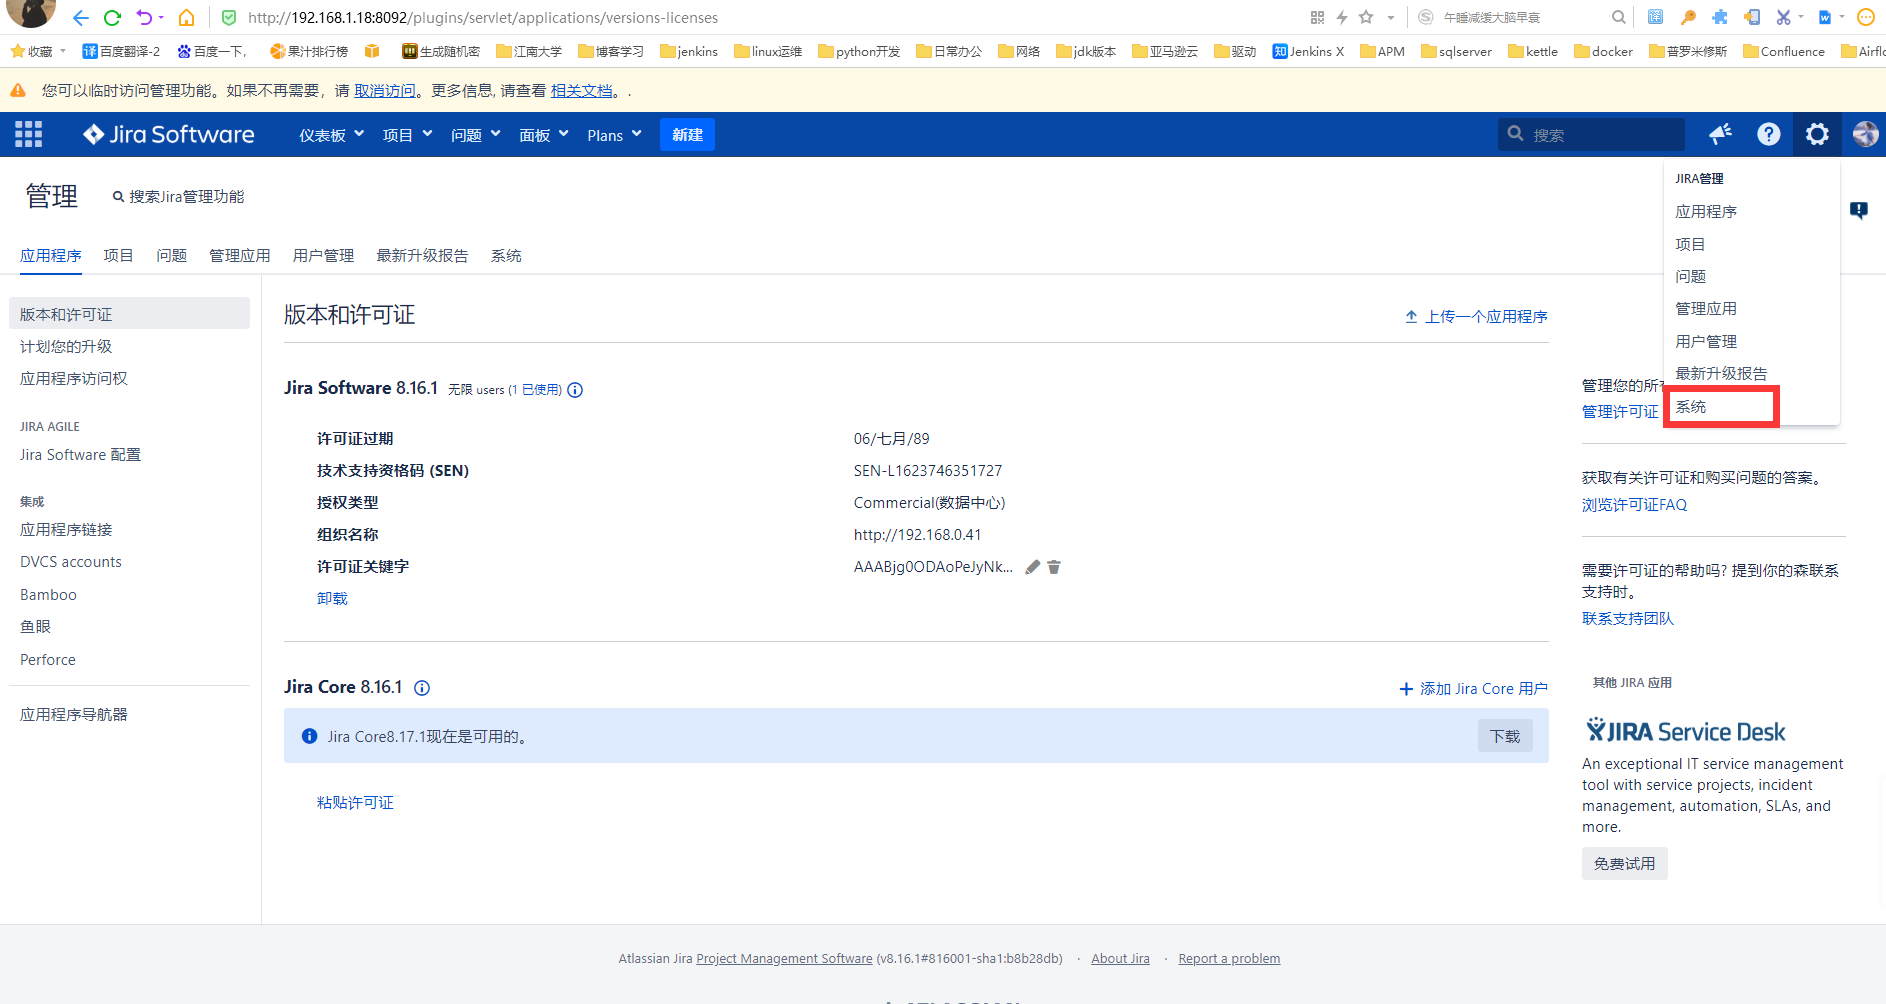This screenshot has width=1886, height=1004.
Task: Bookmark the page with the star icon
Action: coord(1366,17)
